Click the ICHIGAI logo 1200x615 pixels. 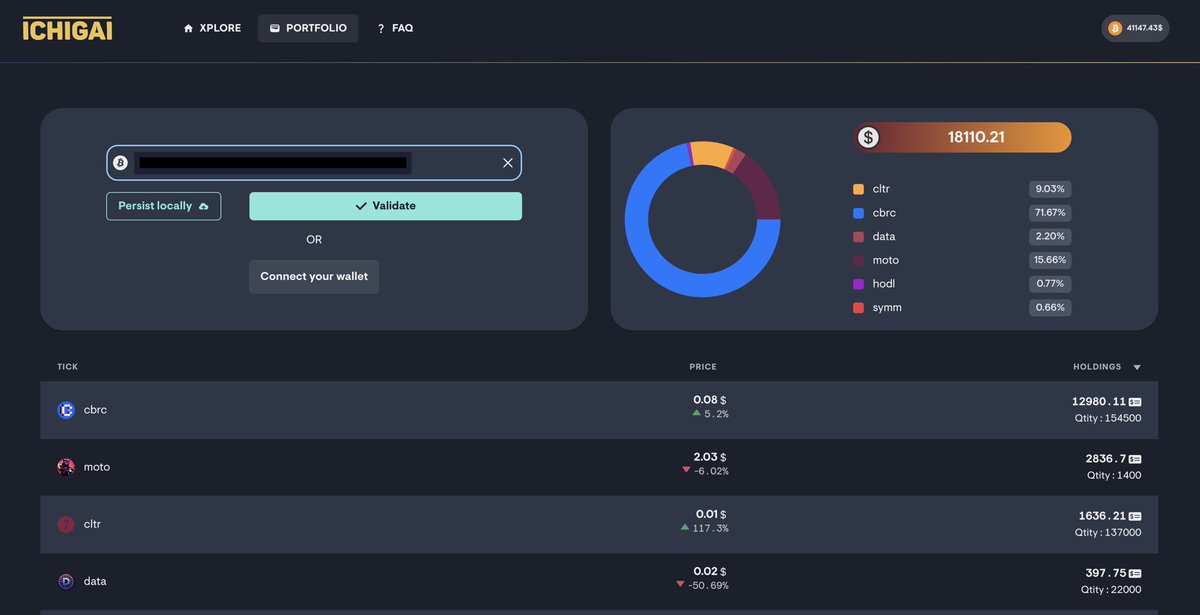pos(67,28)
